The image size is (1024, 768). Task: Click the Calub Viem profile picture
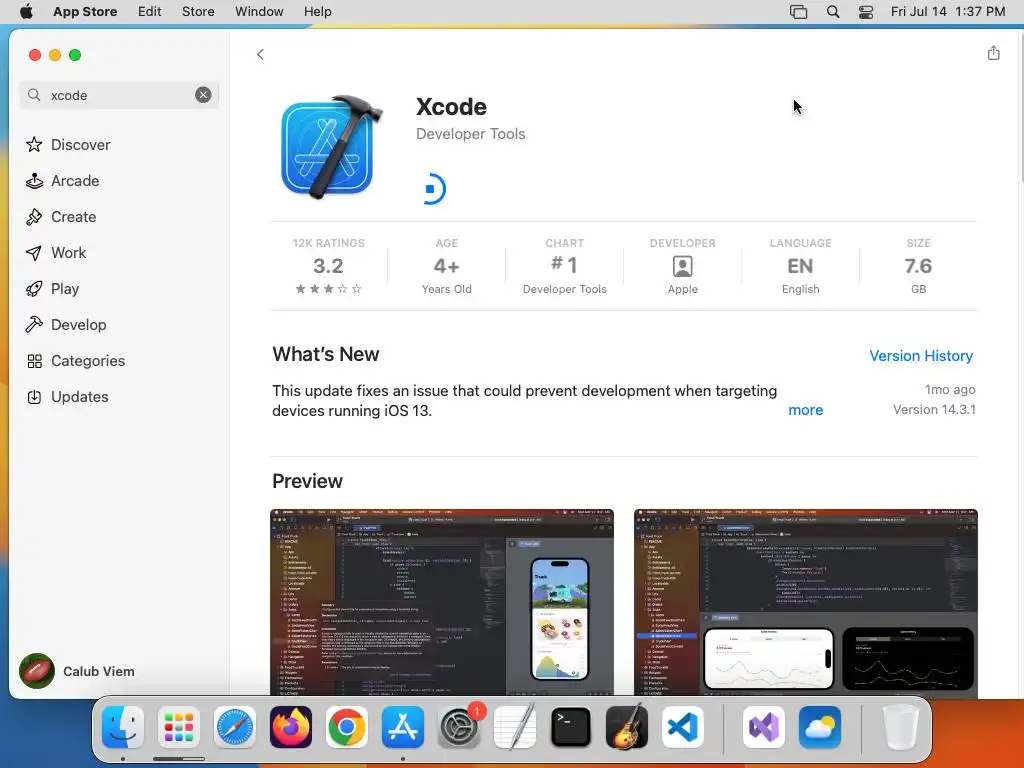37,671
